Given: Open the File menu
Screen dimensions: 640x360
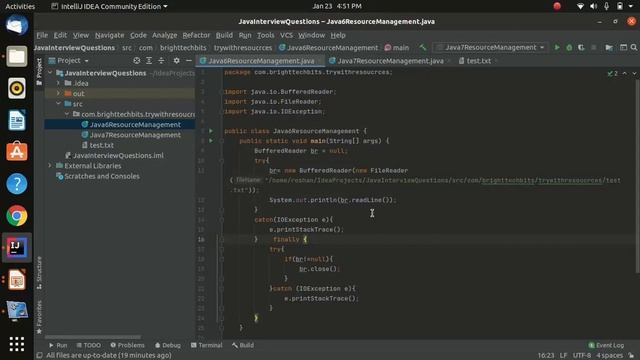Looking at the screenshot, I should [x=42, y=36].
